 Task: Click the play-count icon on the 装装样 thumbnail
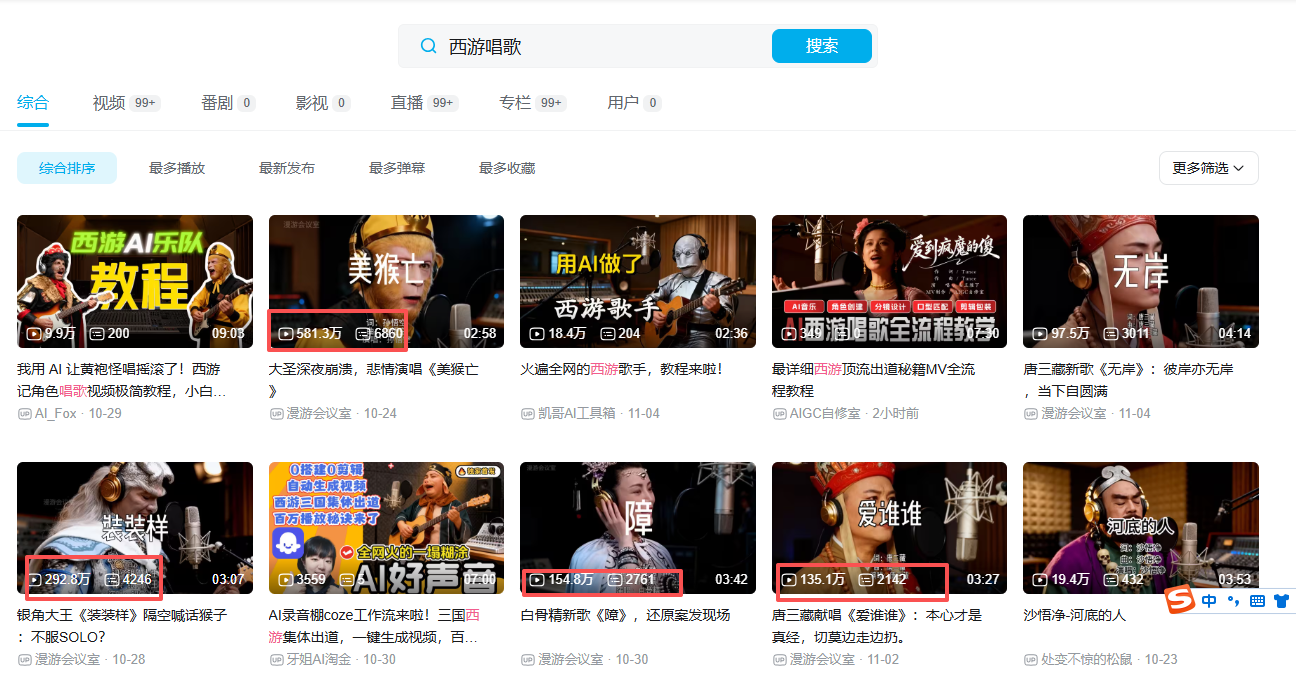click(x=33, y=578)
